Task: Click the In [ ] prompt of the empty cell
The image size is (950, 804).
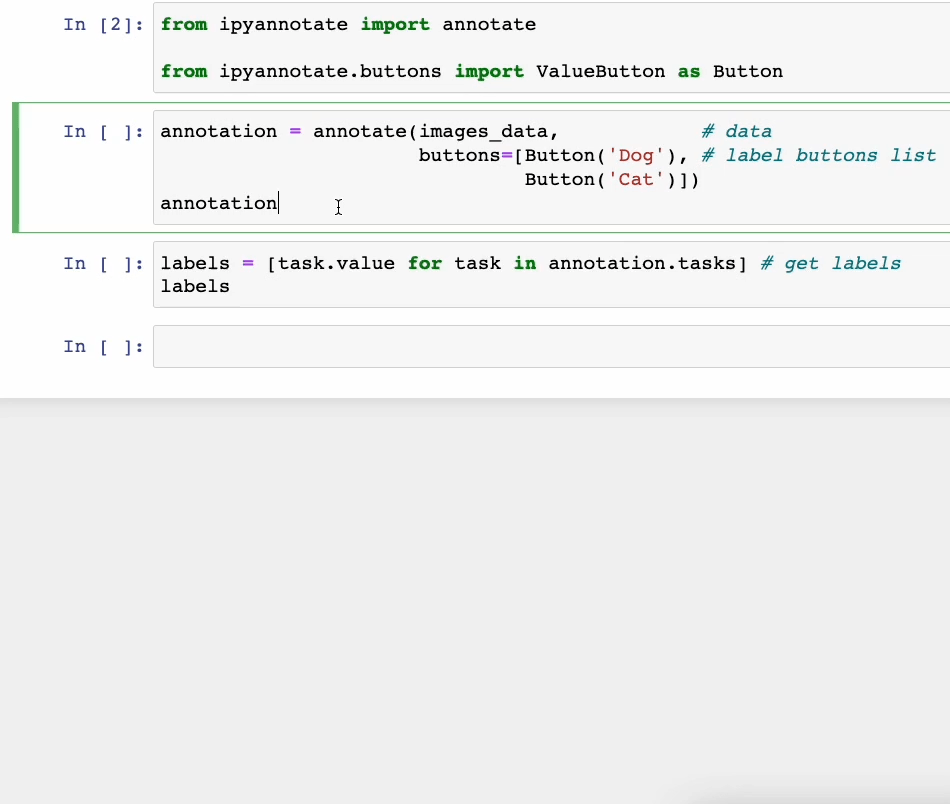Action: click(102, 346)
